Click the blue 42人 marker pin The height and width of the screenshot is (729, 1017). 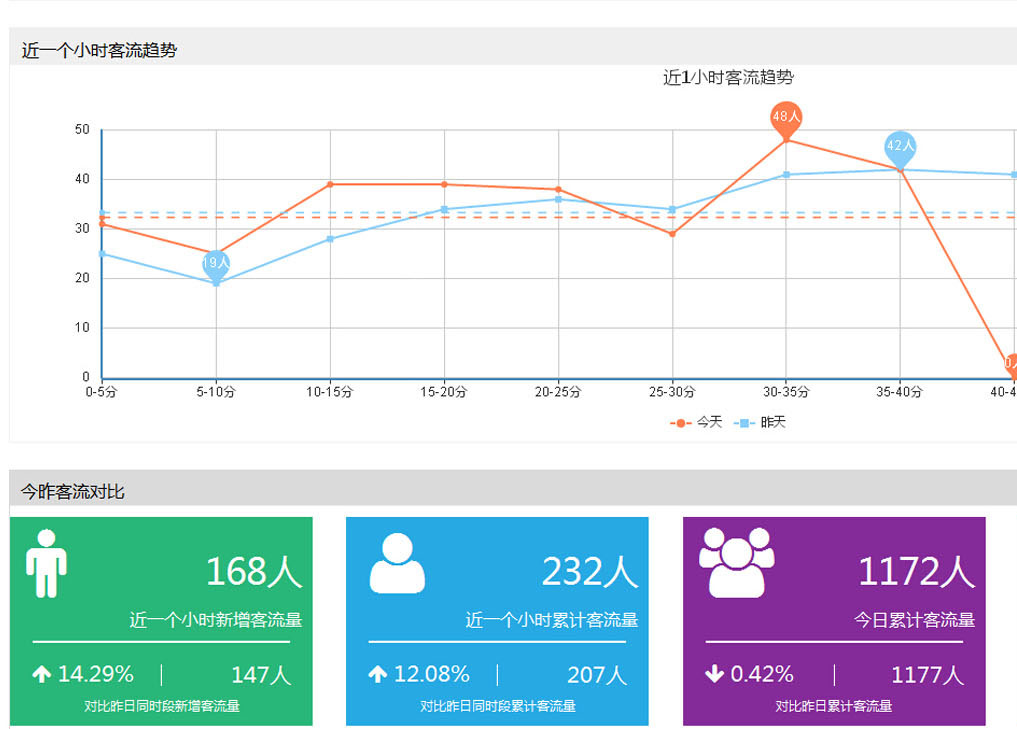900,147
